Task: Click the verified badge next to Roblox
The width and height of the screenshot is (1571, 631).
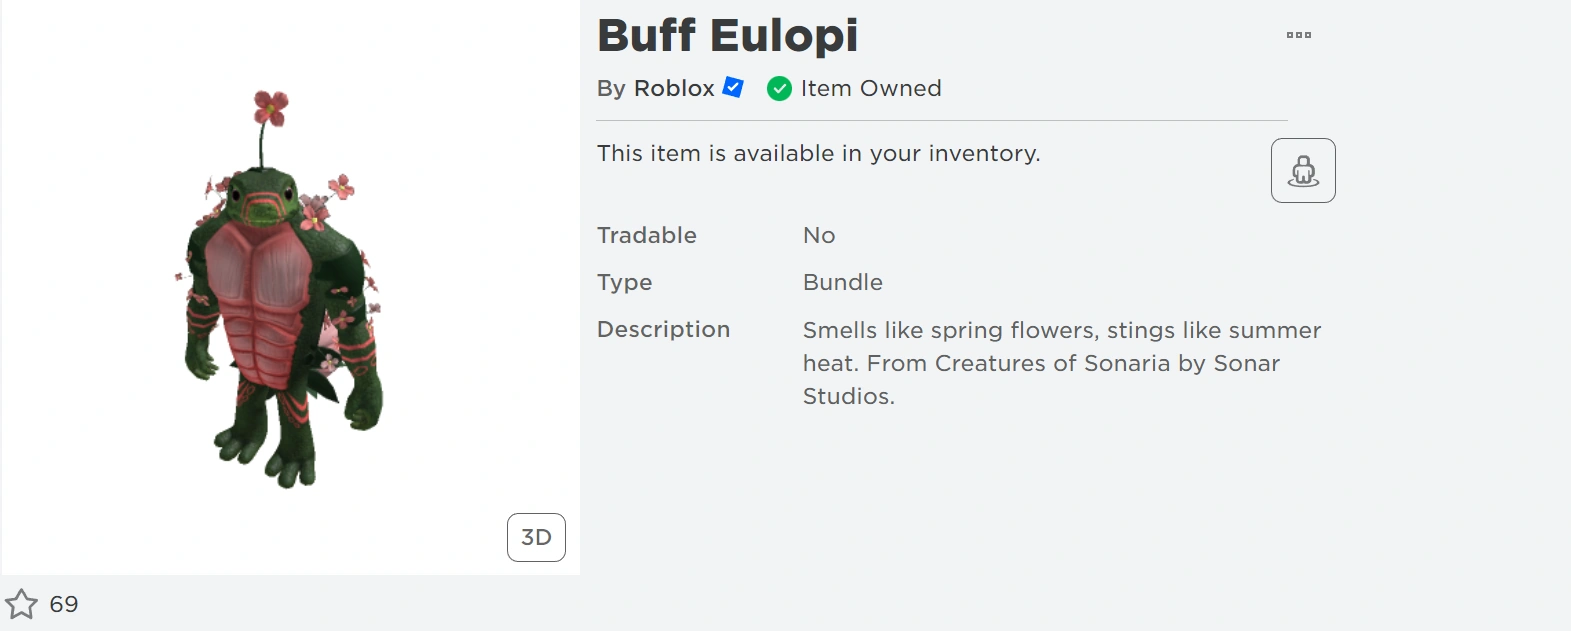Action: coord(731,87)
